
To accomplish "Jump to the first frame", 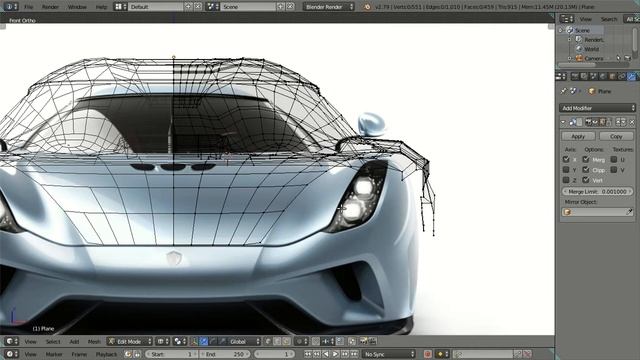I will (307, 354).
